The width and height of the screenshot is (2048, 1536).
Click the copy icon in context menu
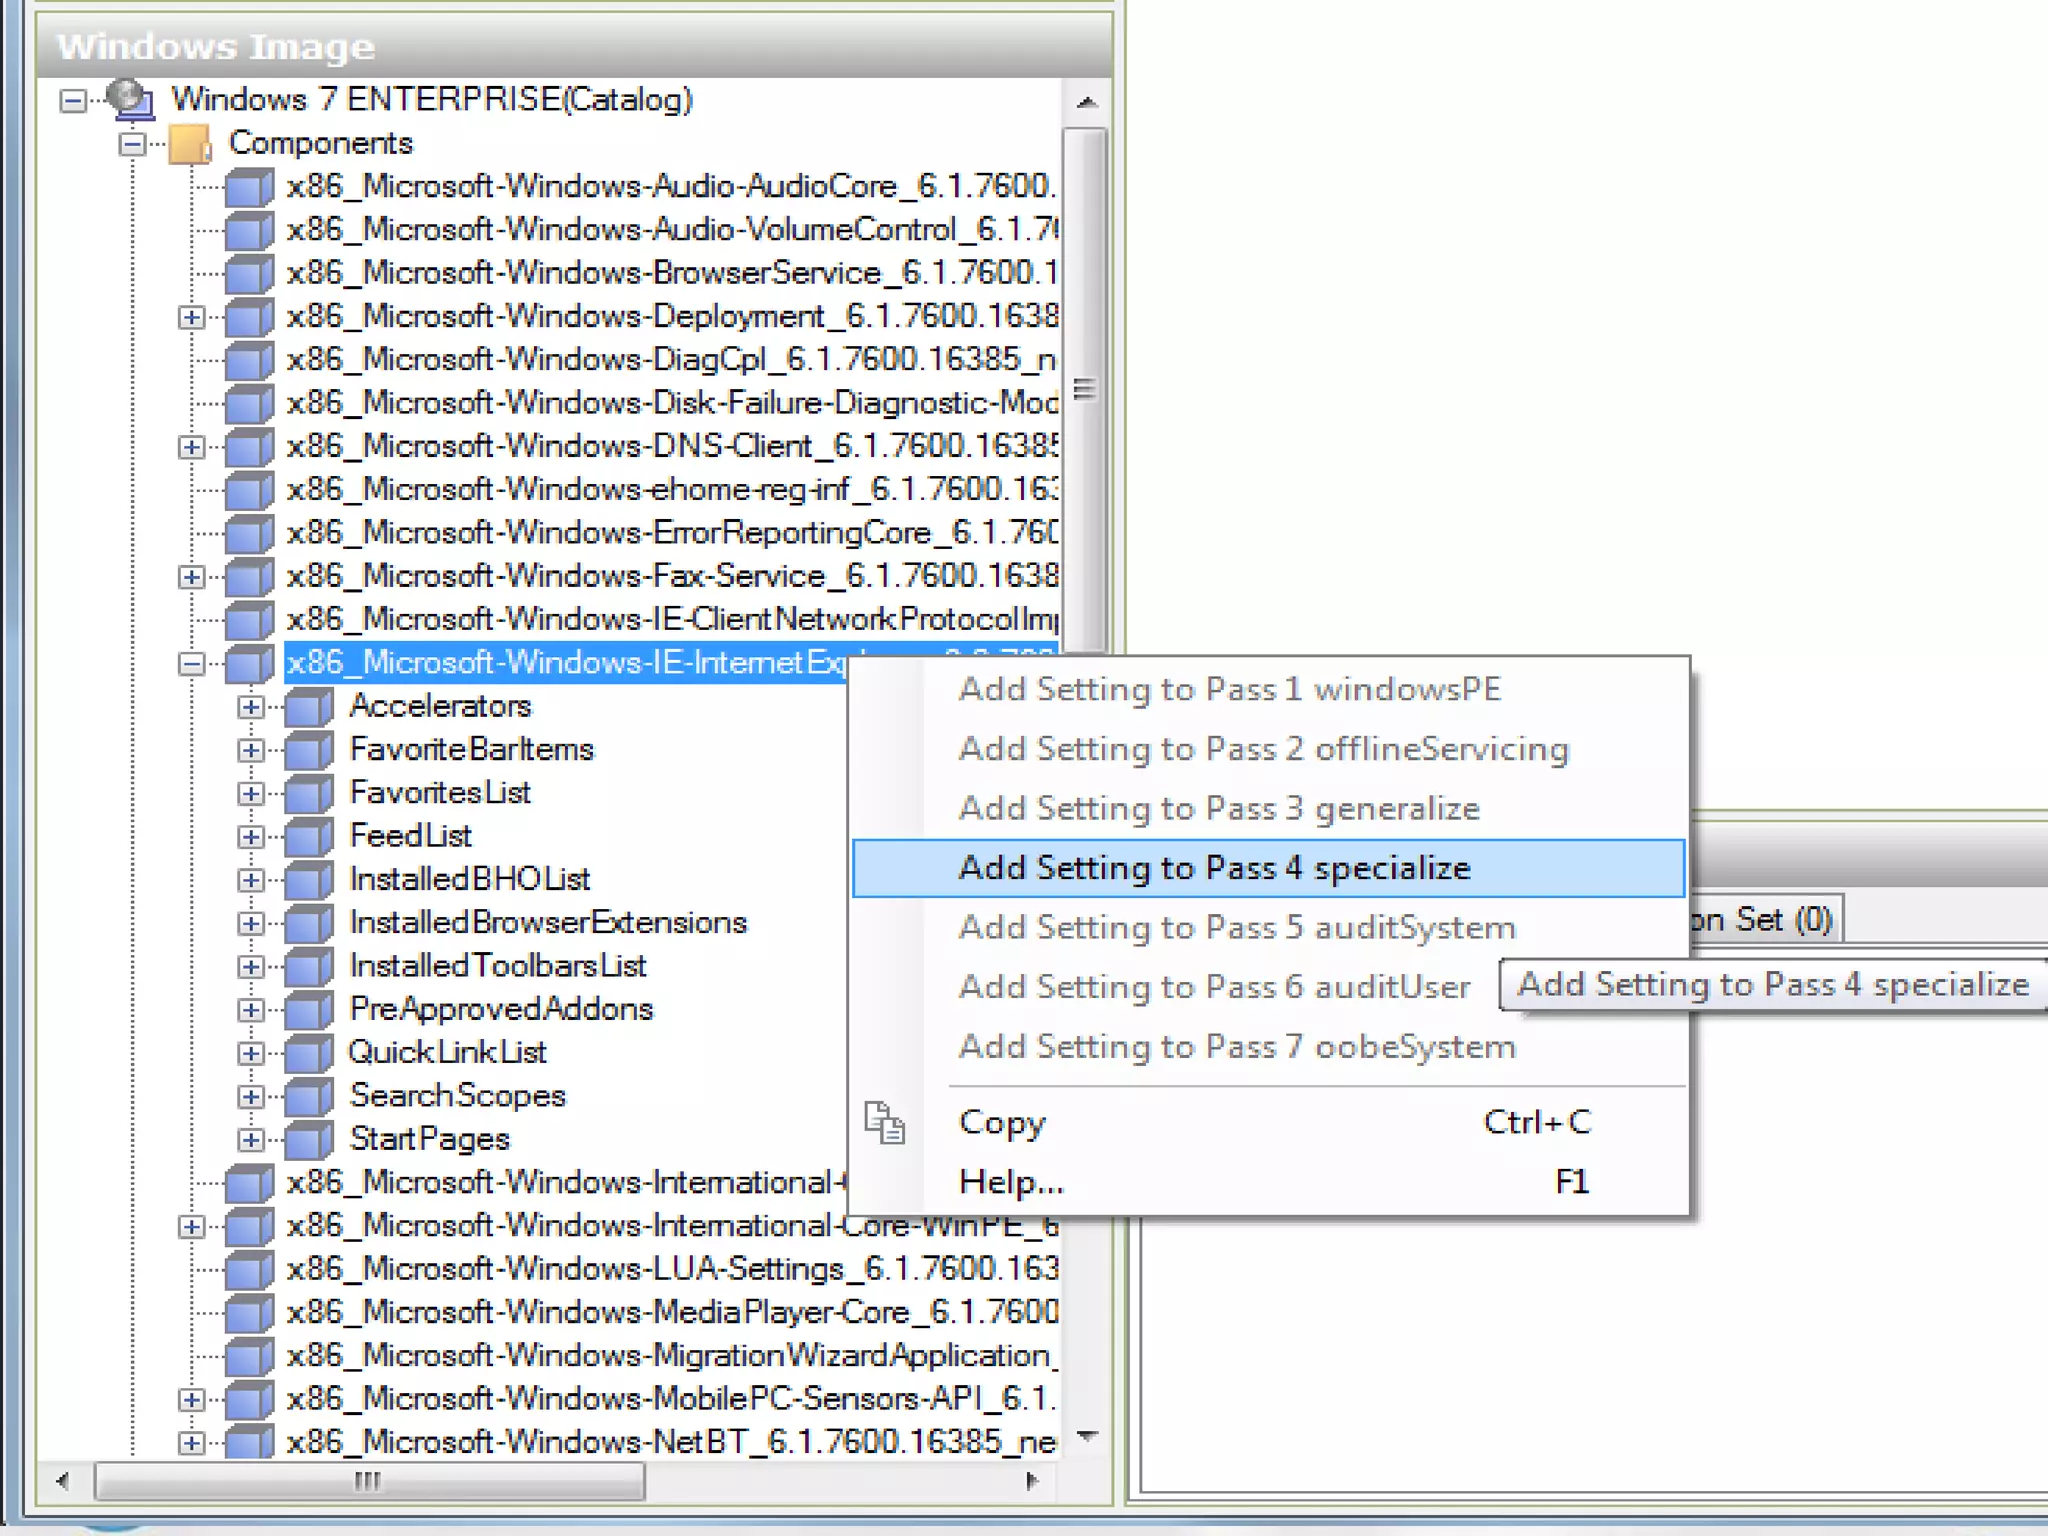tap(885, 1123)
